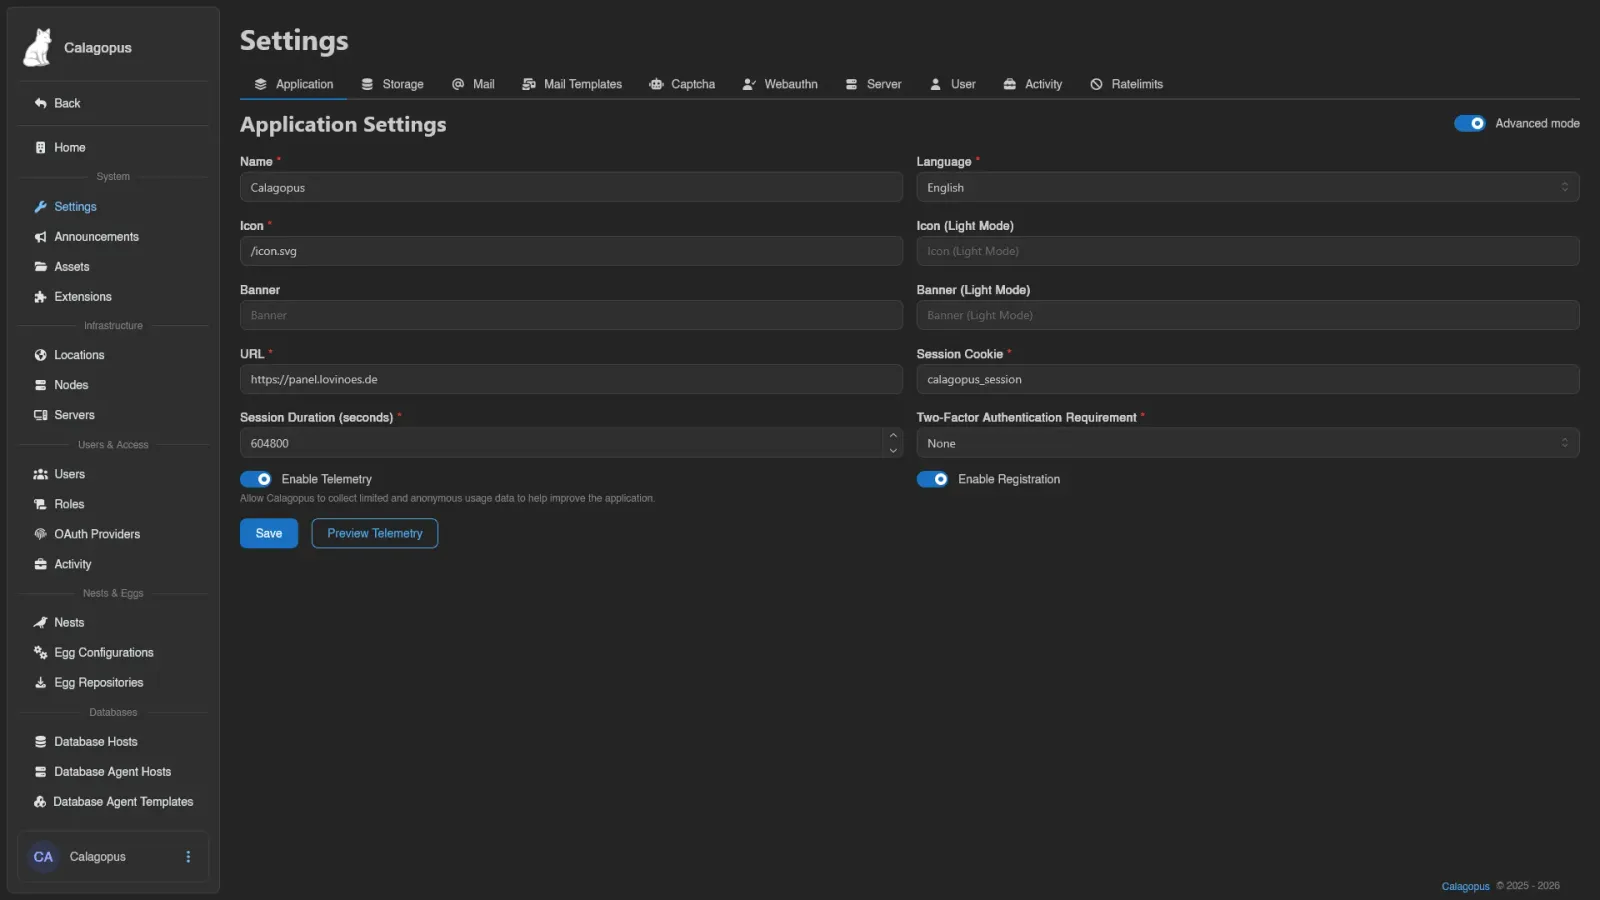Click the Preview Telemetry button
The height and width of the screenshot is (900, 1600).
(x=375, y=533)
